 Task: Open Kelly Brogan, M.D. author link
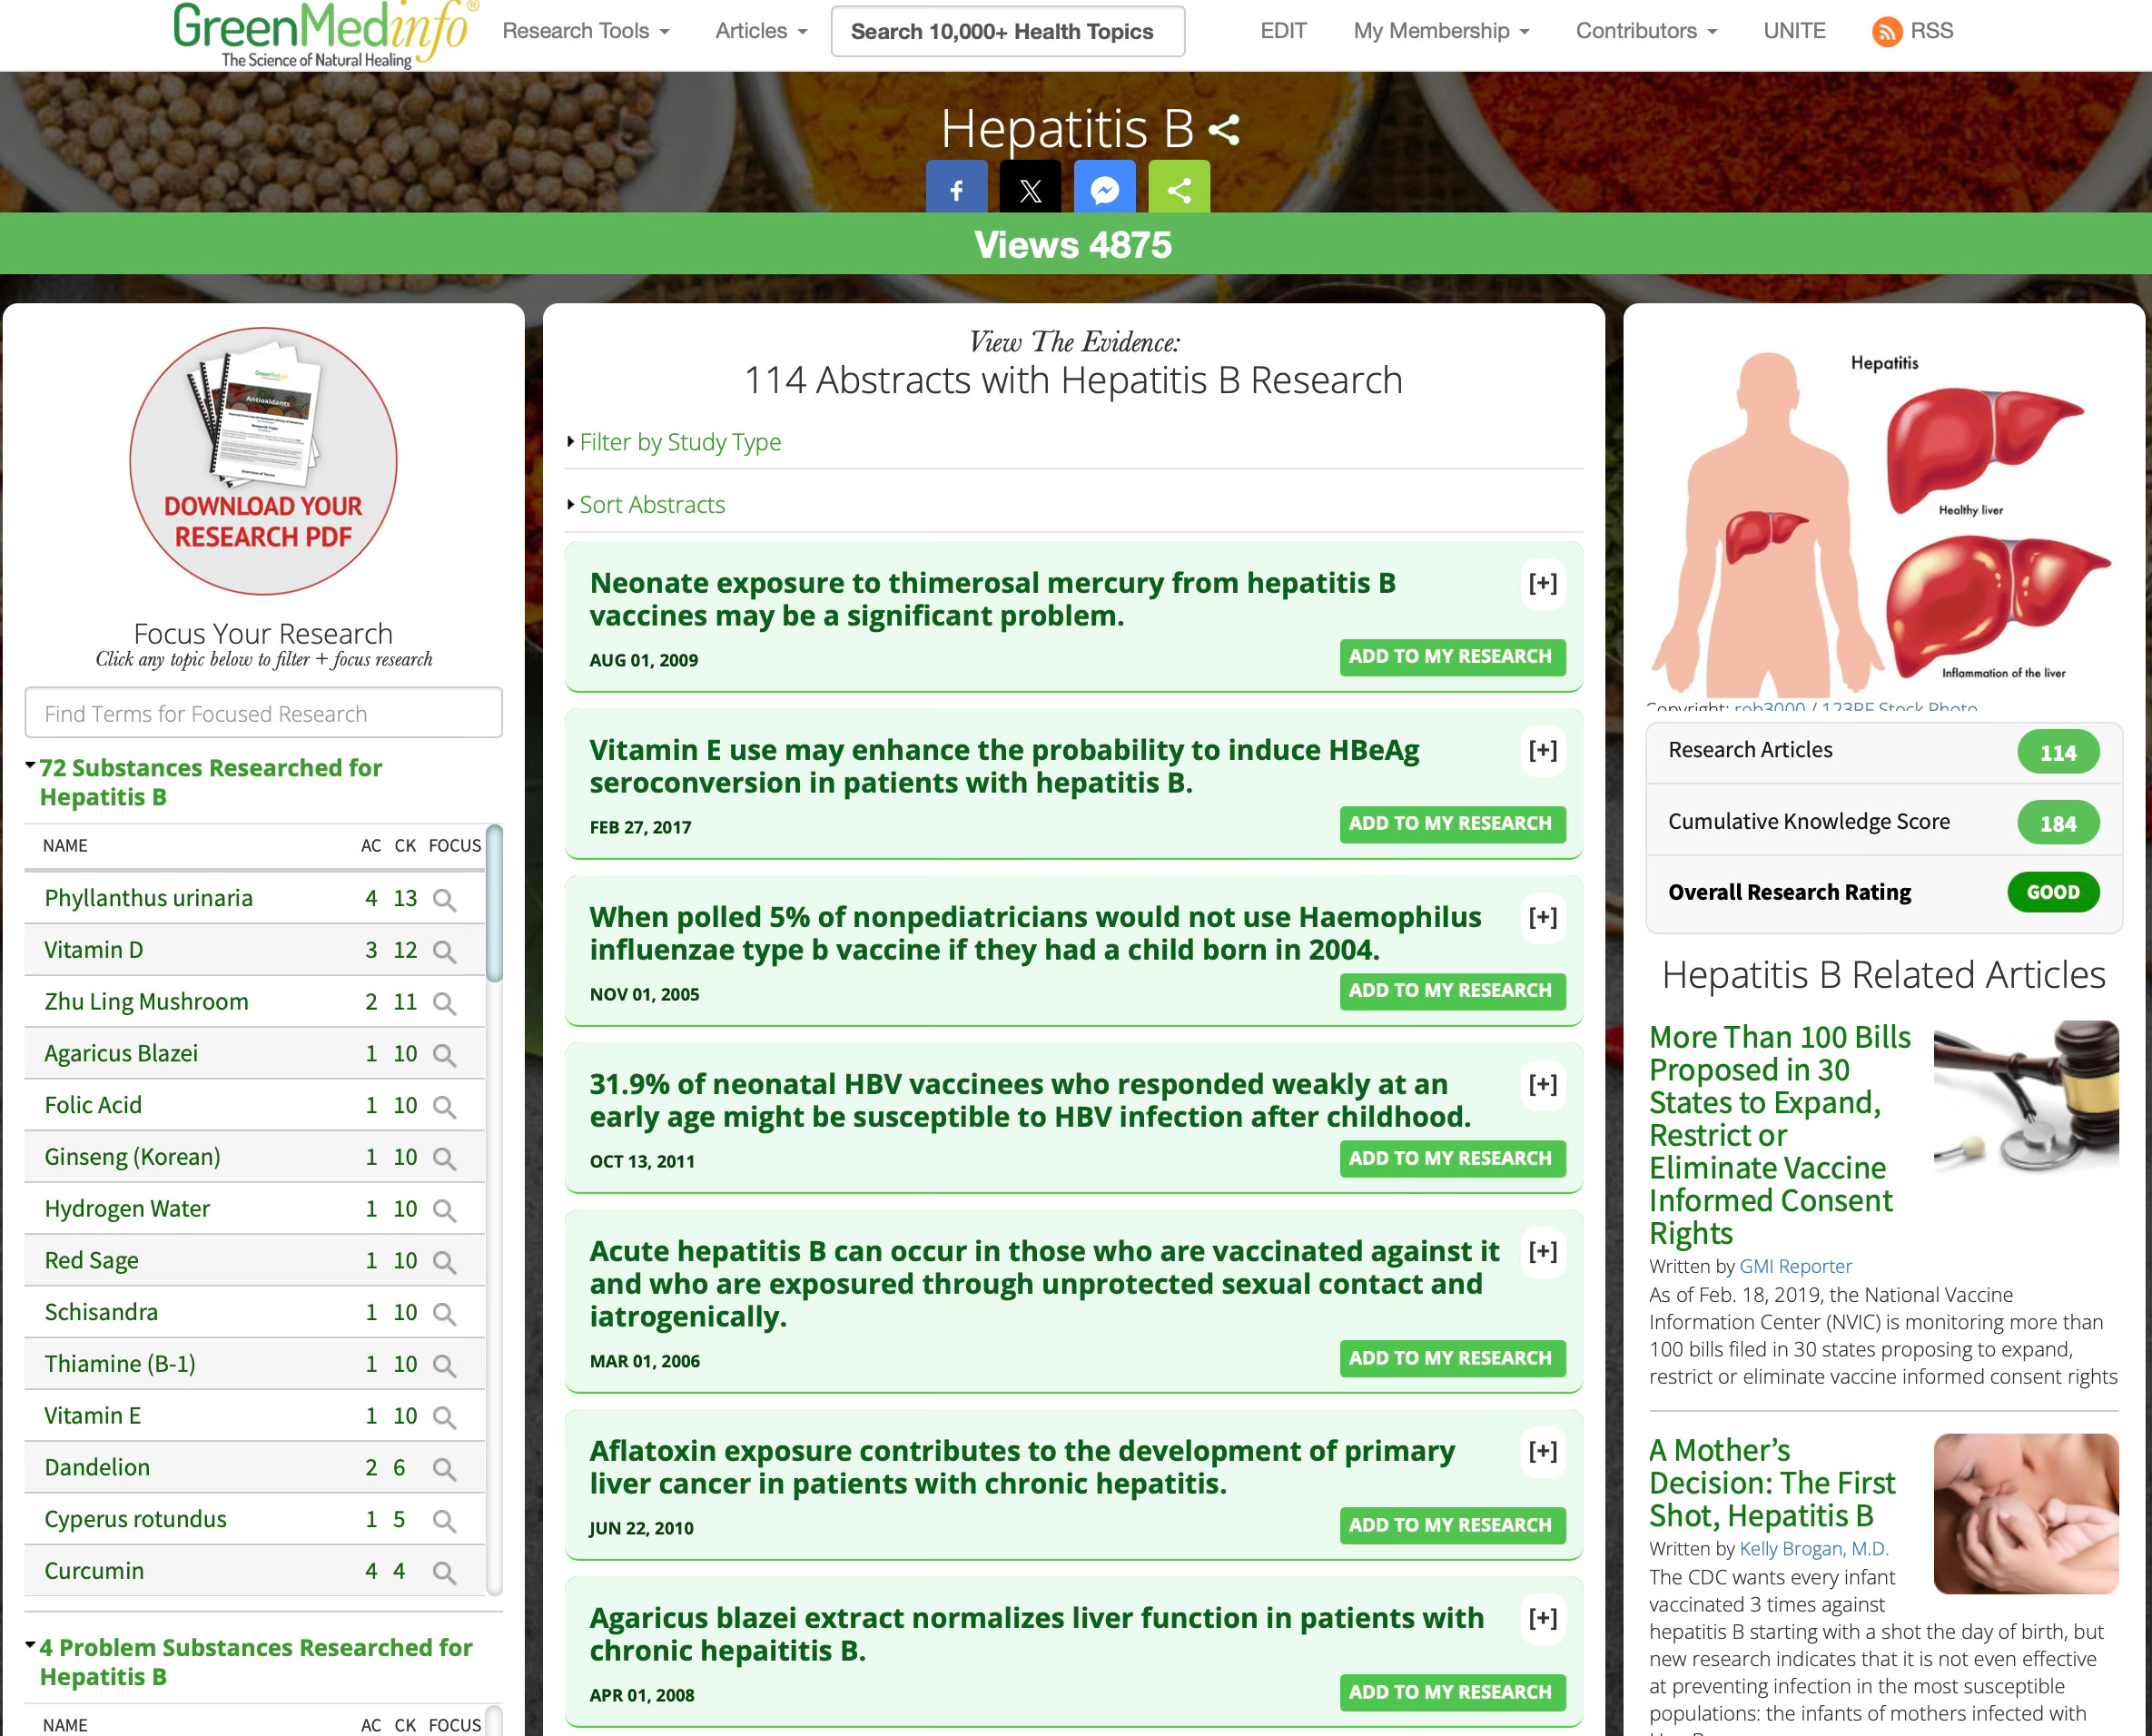(1813, 1548)
